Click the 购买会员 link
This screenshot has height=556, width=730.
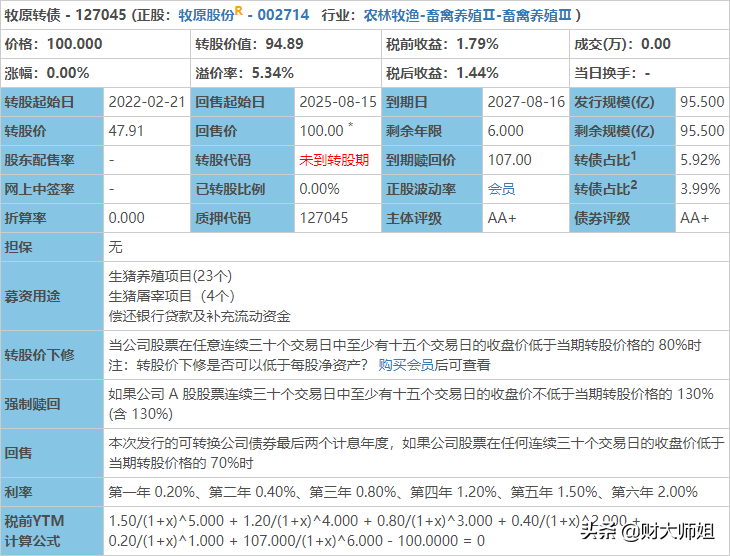[x=406, y=365]
